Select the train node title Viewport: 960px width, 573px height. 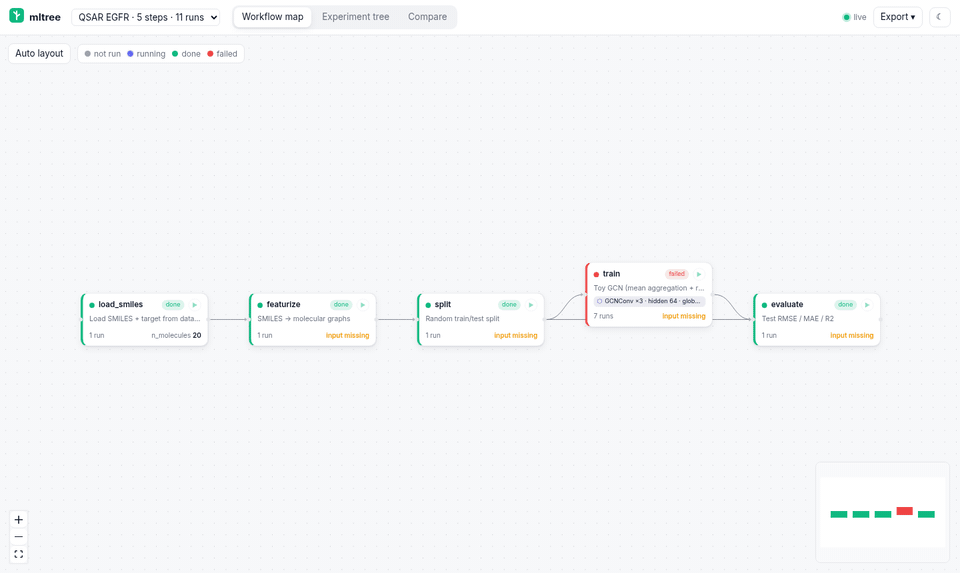(611, 274)
